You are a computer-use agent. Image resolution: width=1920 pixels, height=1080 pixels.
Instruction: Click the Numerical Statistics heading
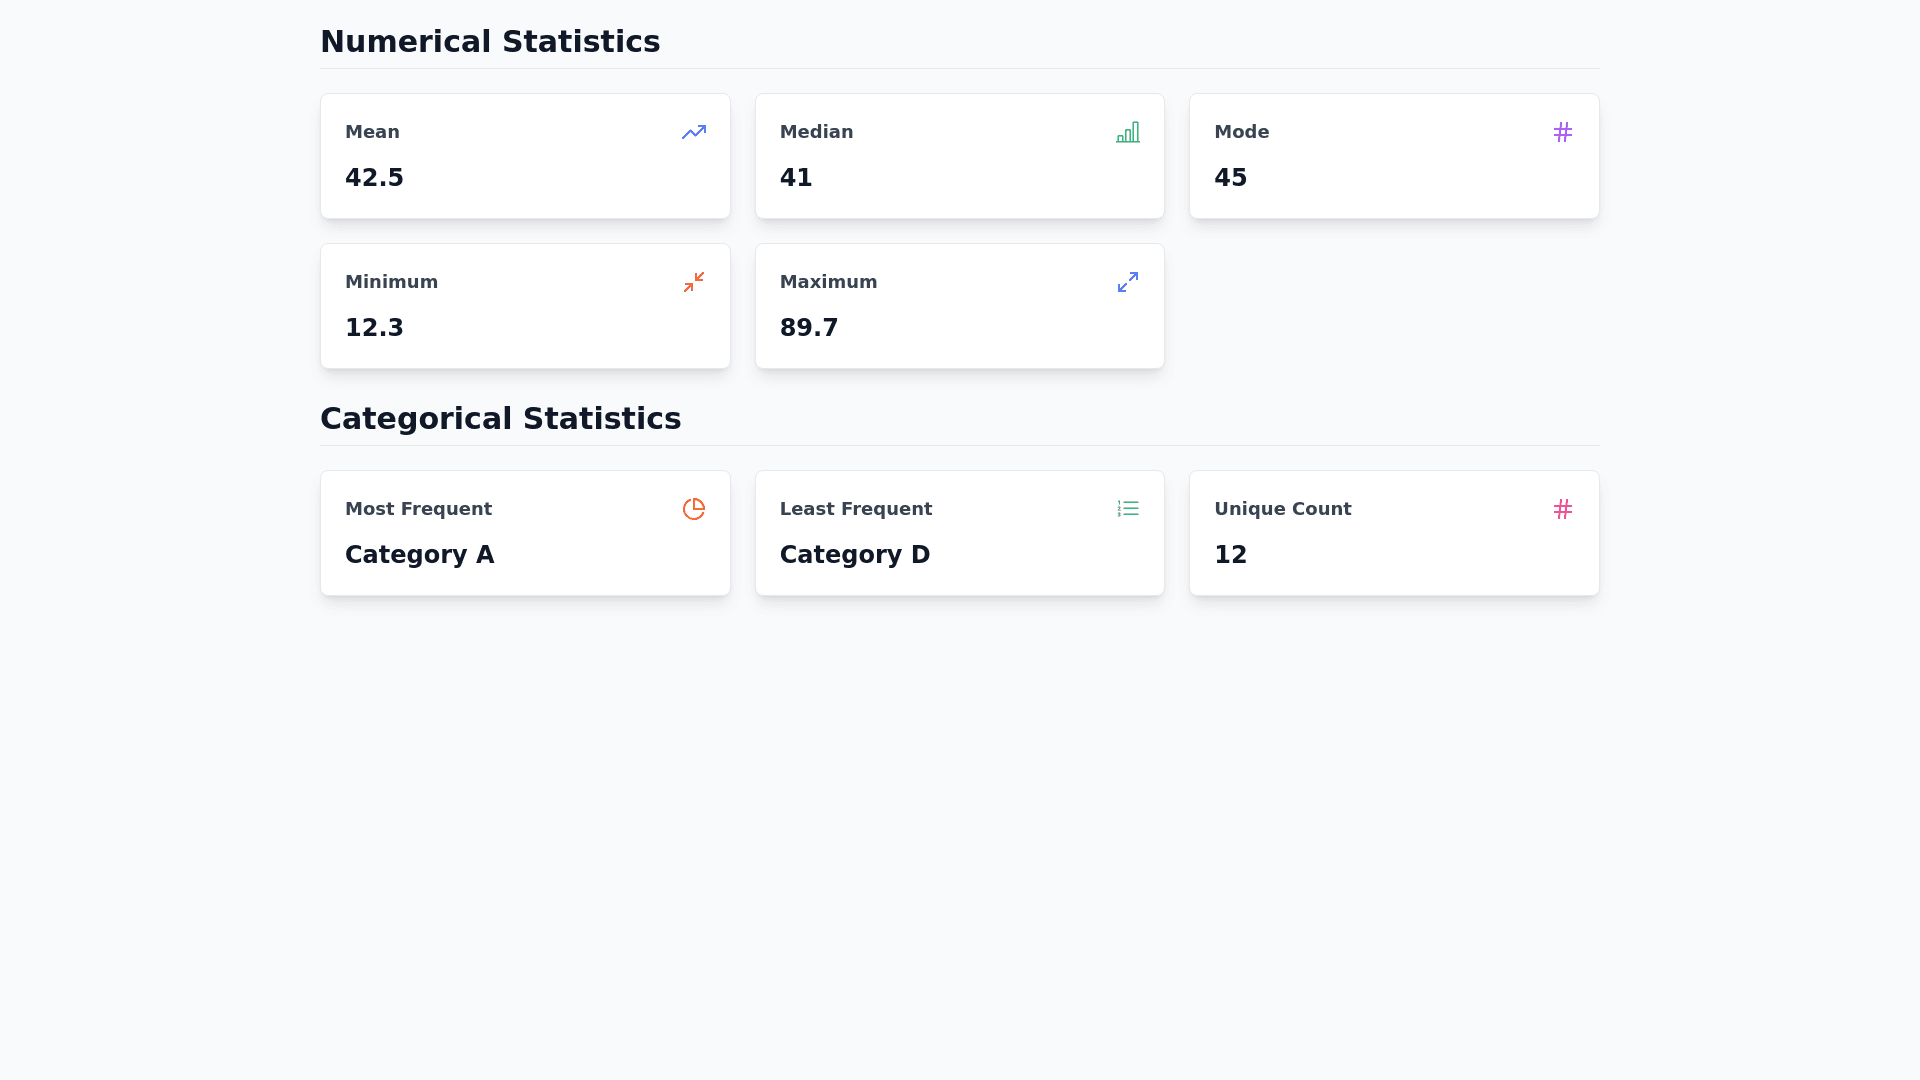click(490, 42)
